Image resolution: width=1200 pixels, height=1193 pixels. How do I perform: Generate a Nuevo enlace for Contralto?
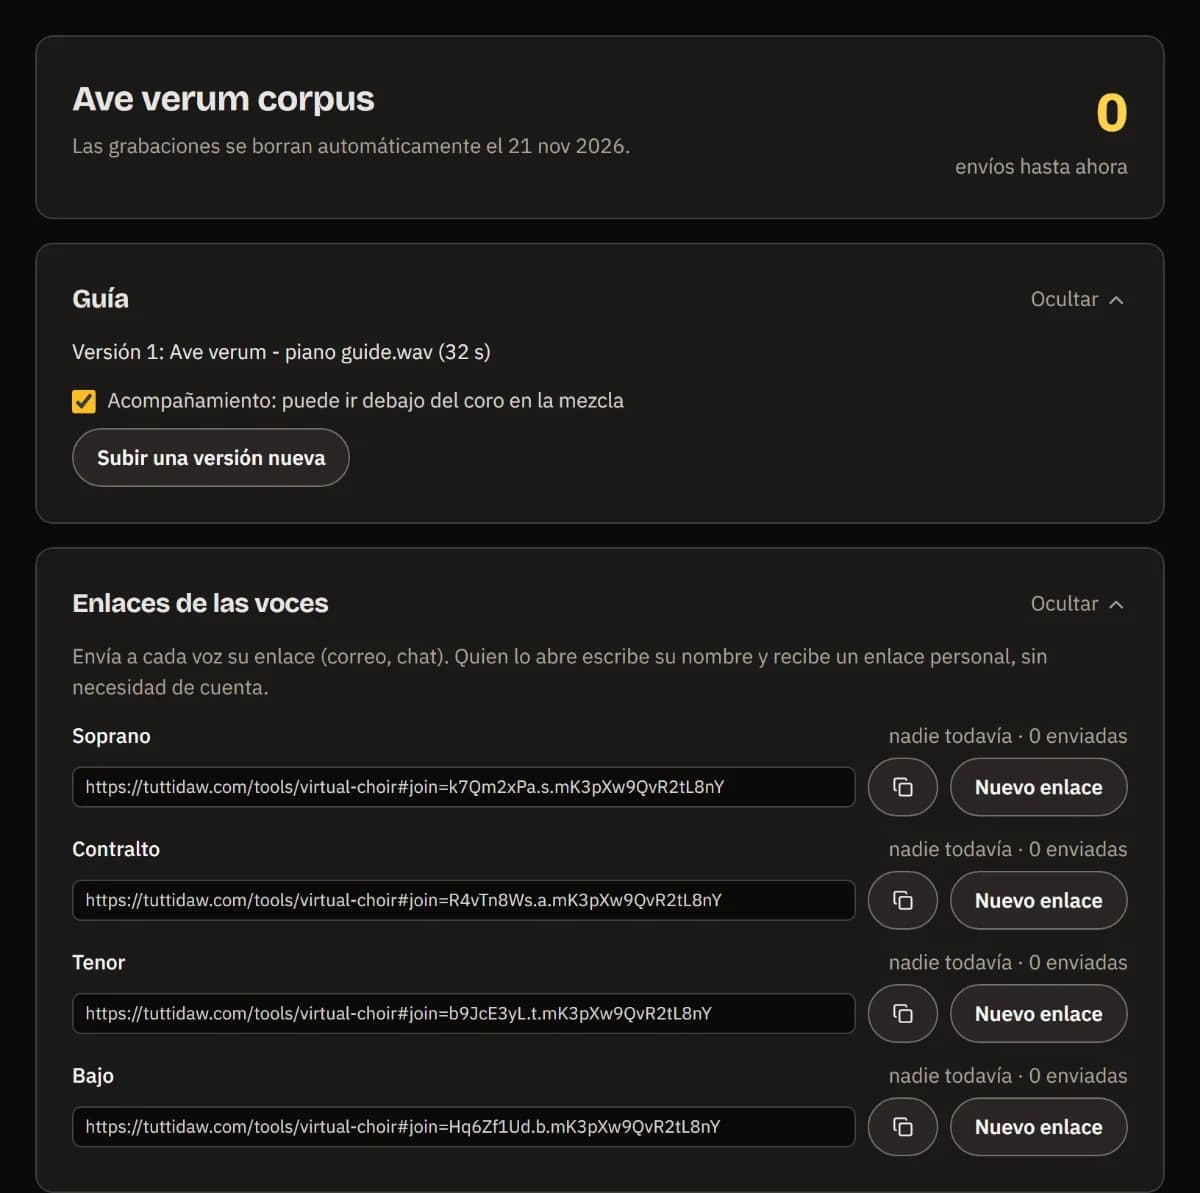(1038, 900)
